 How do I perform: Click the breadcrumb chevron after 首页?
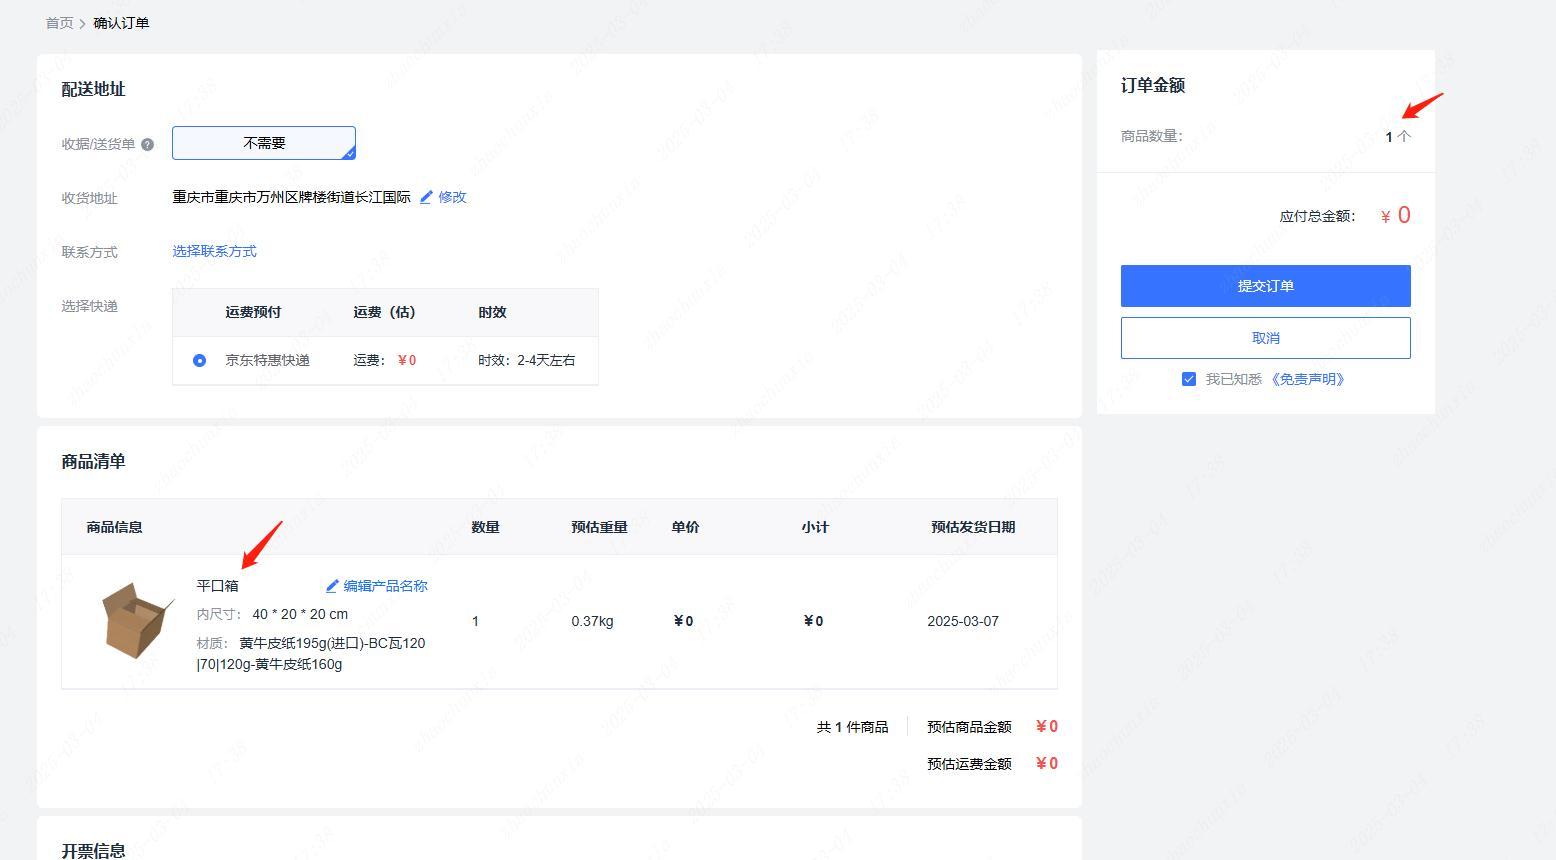click(83, 23)
